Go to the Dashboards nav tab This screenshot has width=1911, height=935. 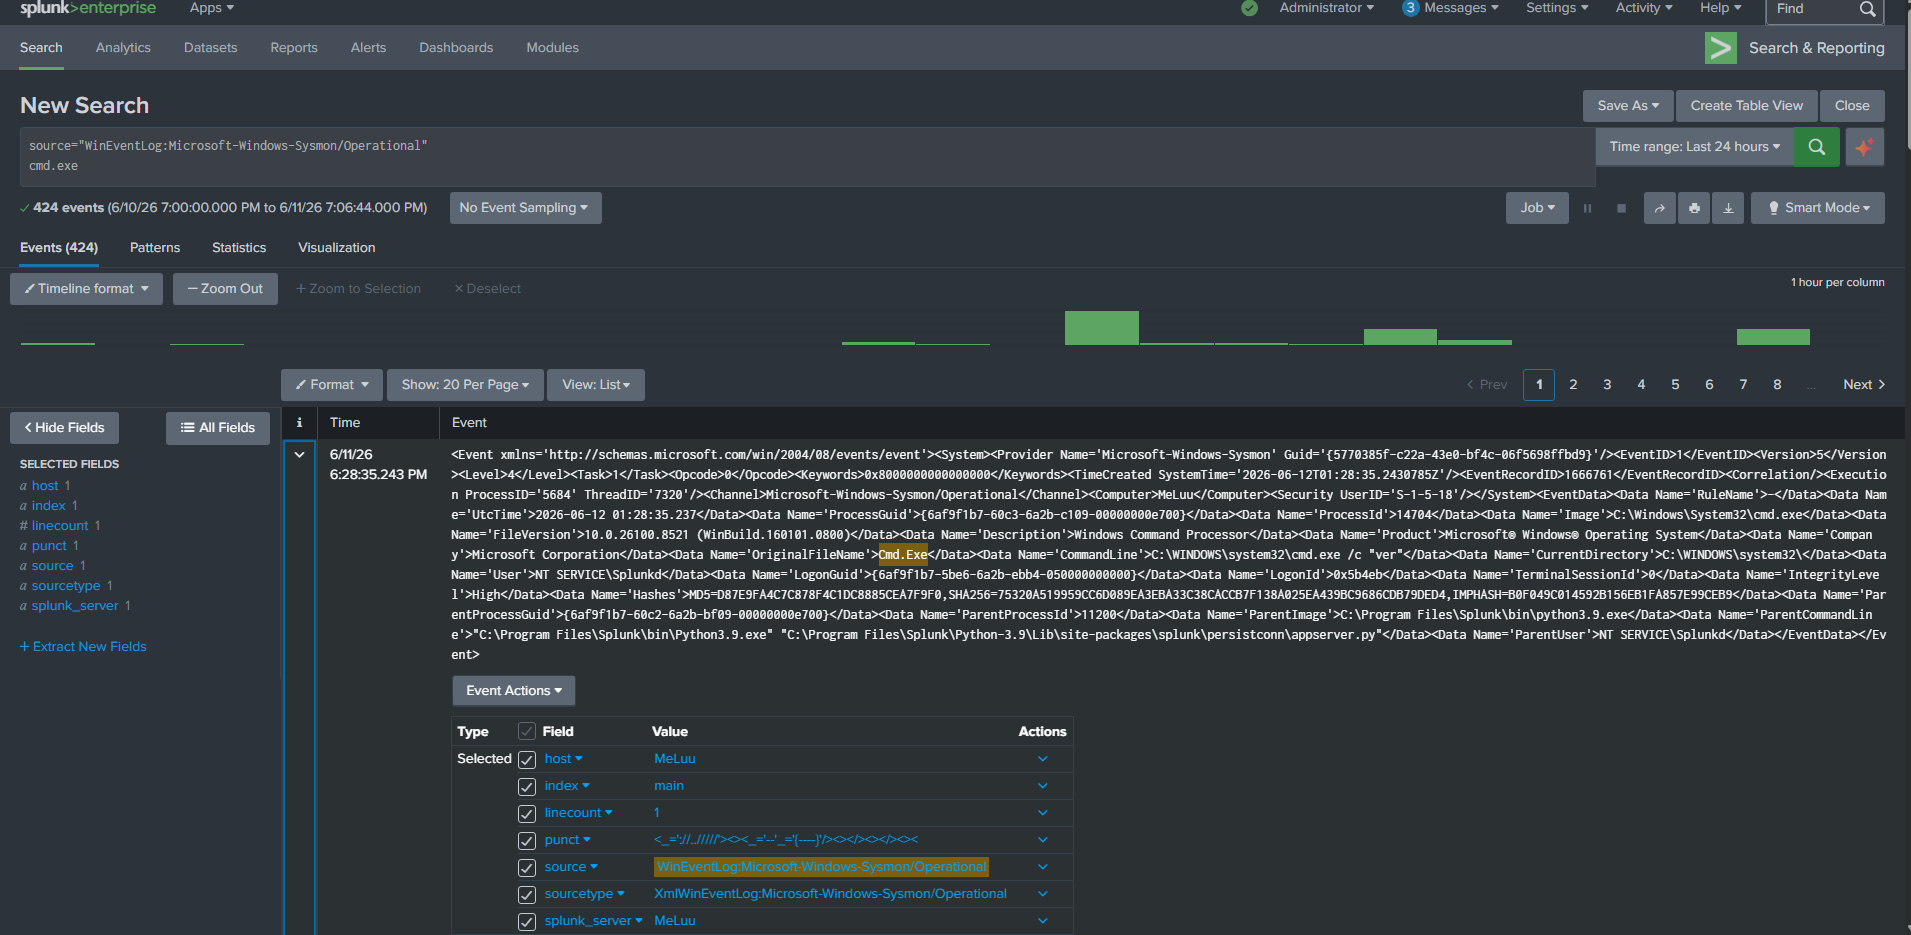point(456,48)
